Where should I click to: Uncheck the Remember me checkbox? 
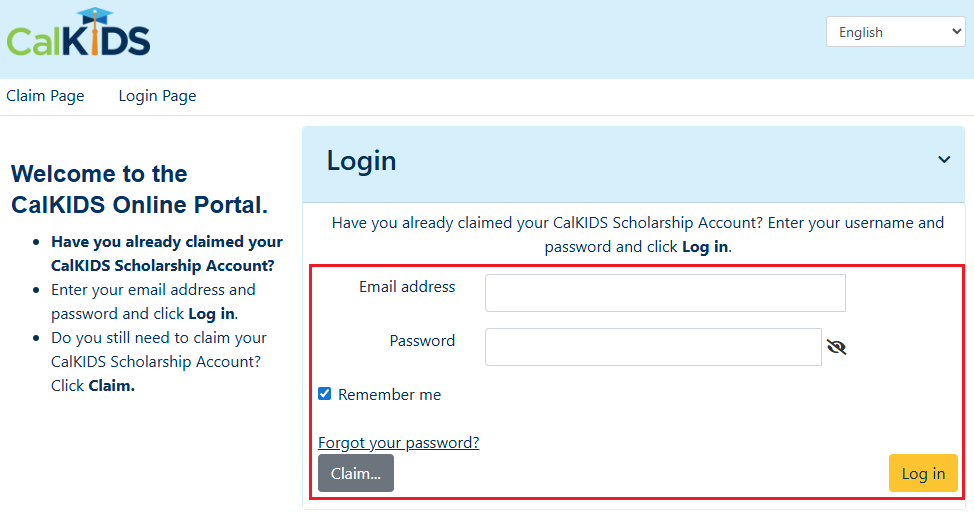pos(325,394)
